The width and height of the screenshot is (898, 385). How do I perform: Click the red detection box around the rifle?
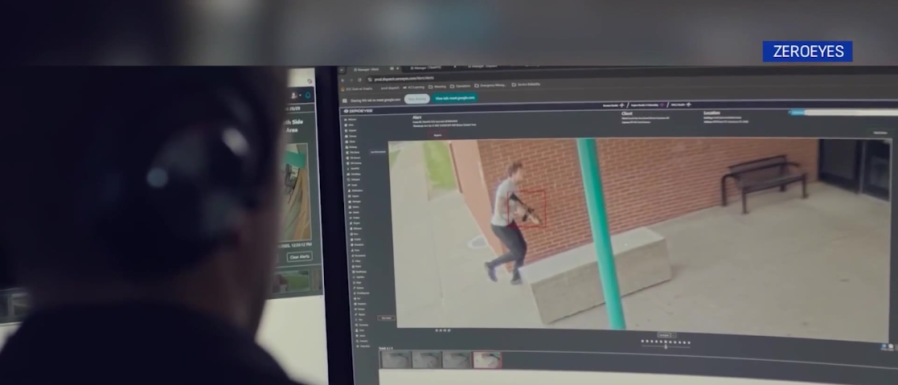coord(526,209)
